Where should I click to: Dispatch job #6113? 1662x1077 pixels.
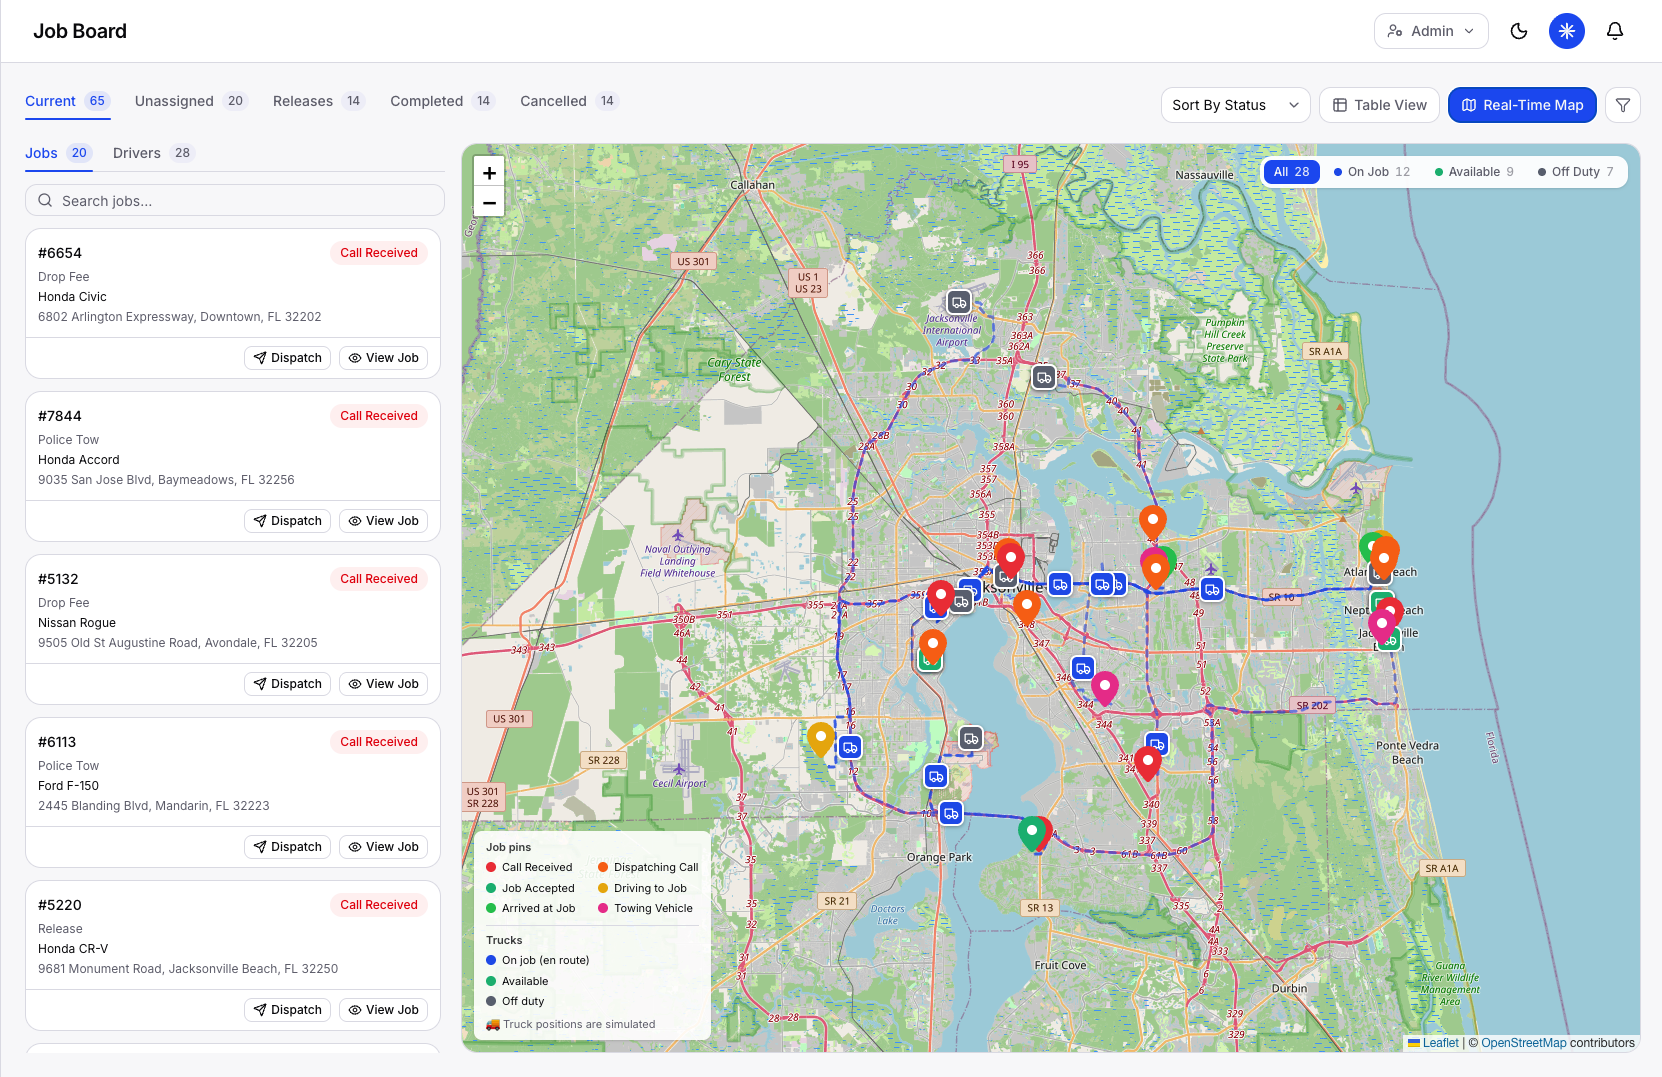pos(287,847)
